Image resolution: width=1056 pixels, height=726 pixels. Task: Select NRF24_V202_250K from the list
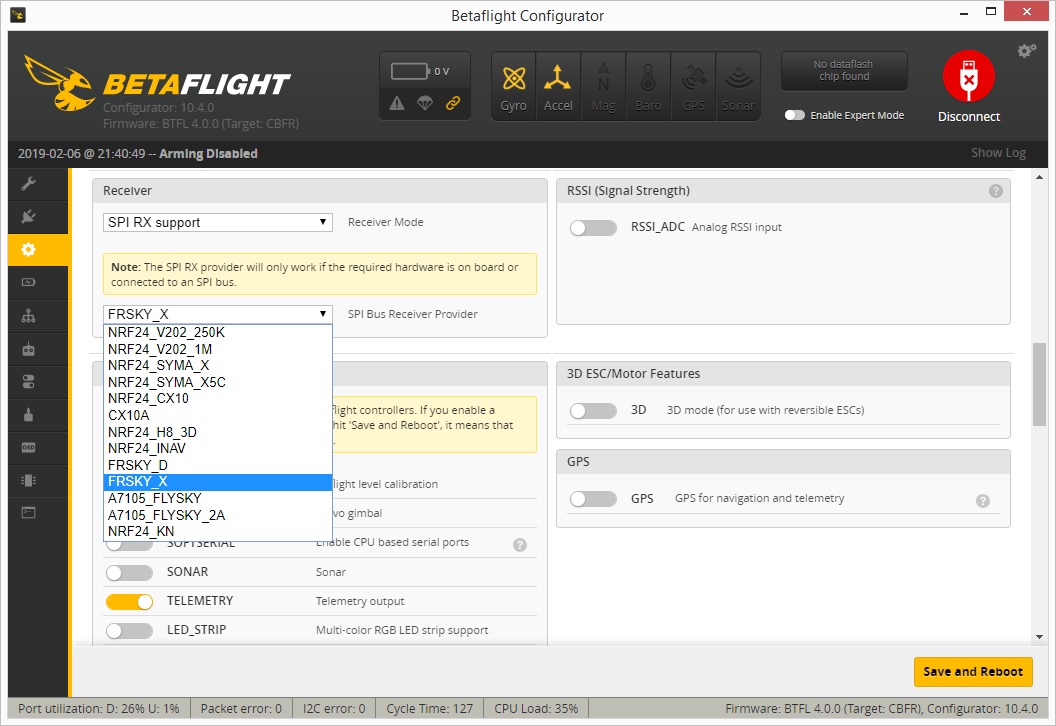[x=218, y=332]
